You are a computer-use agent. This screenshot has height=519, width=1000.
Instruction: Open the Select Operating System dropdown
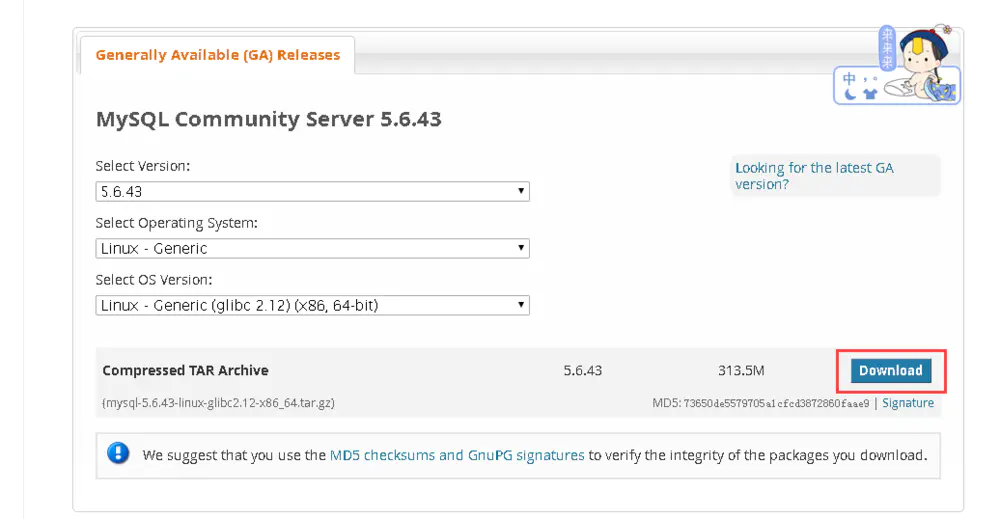312,248
